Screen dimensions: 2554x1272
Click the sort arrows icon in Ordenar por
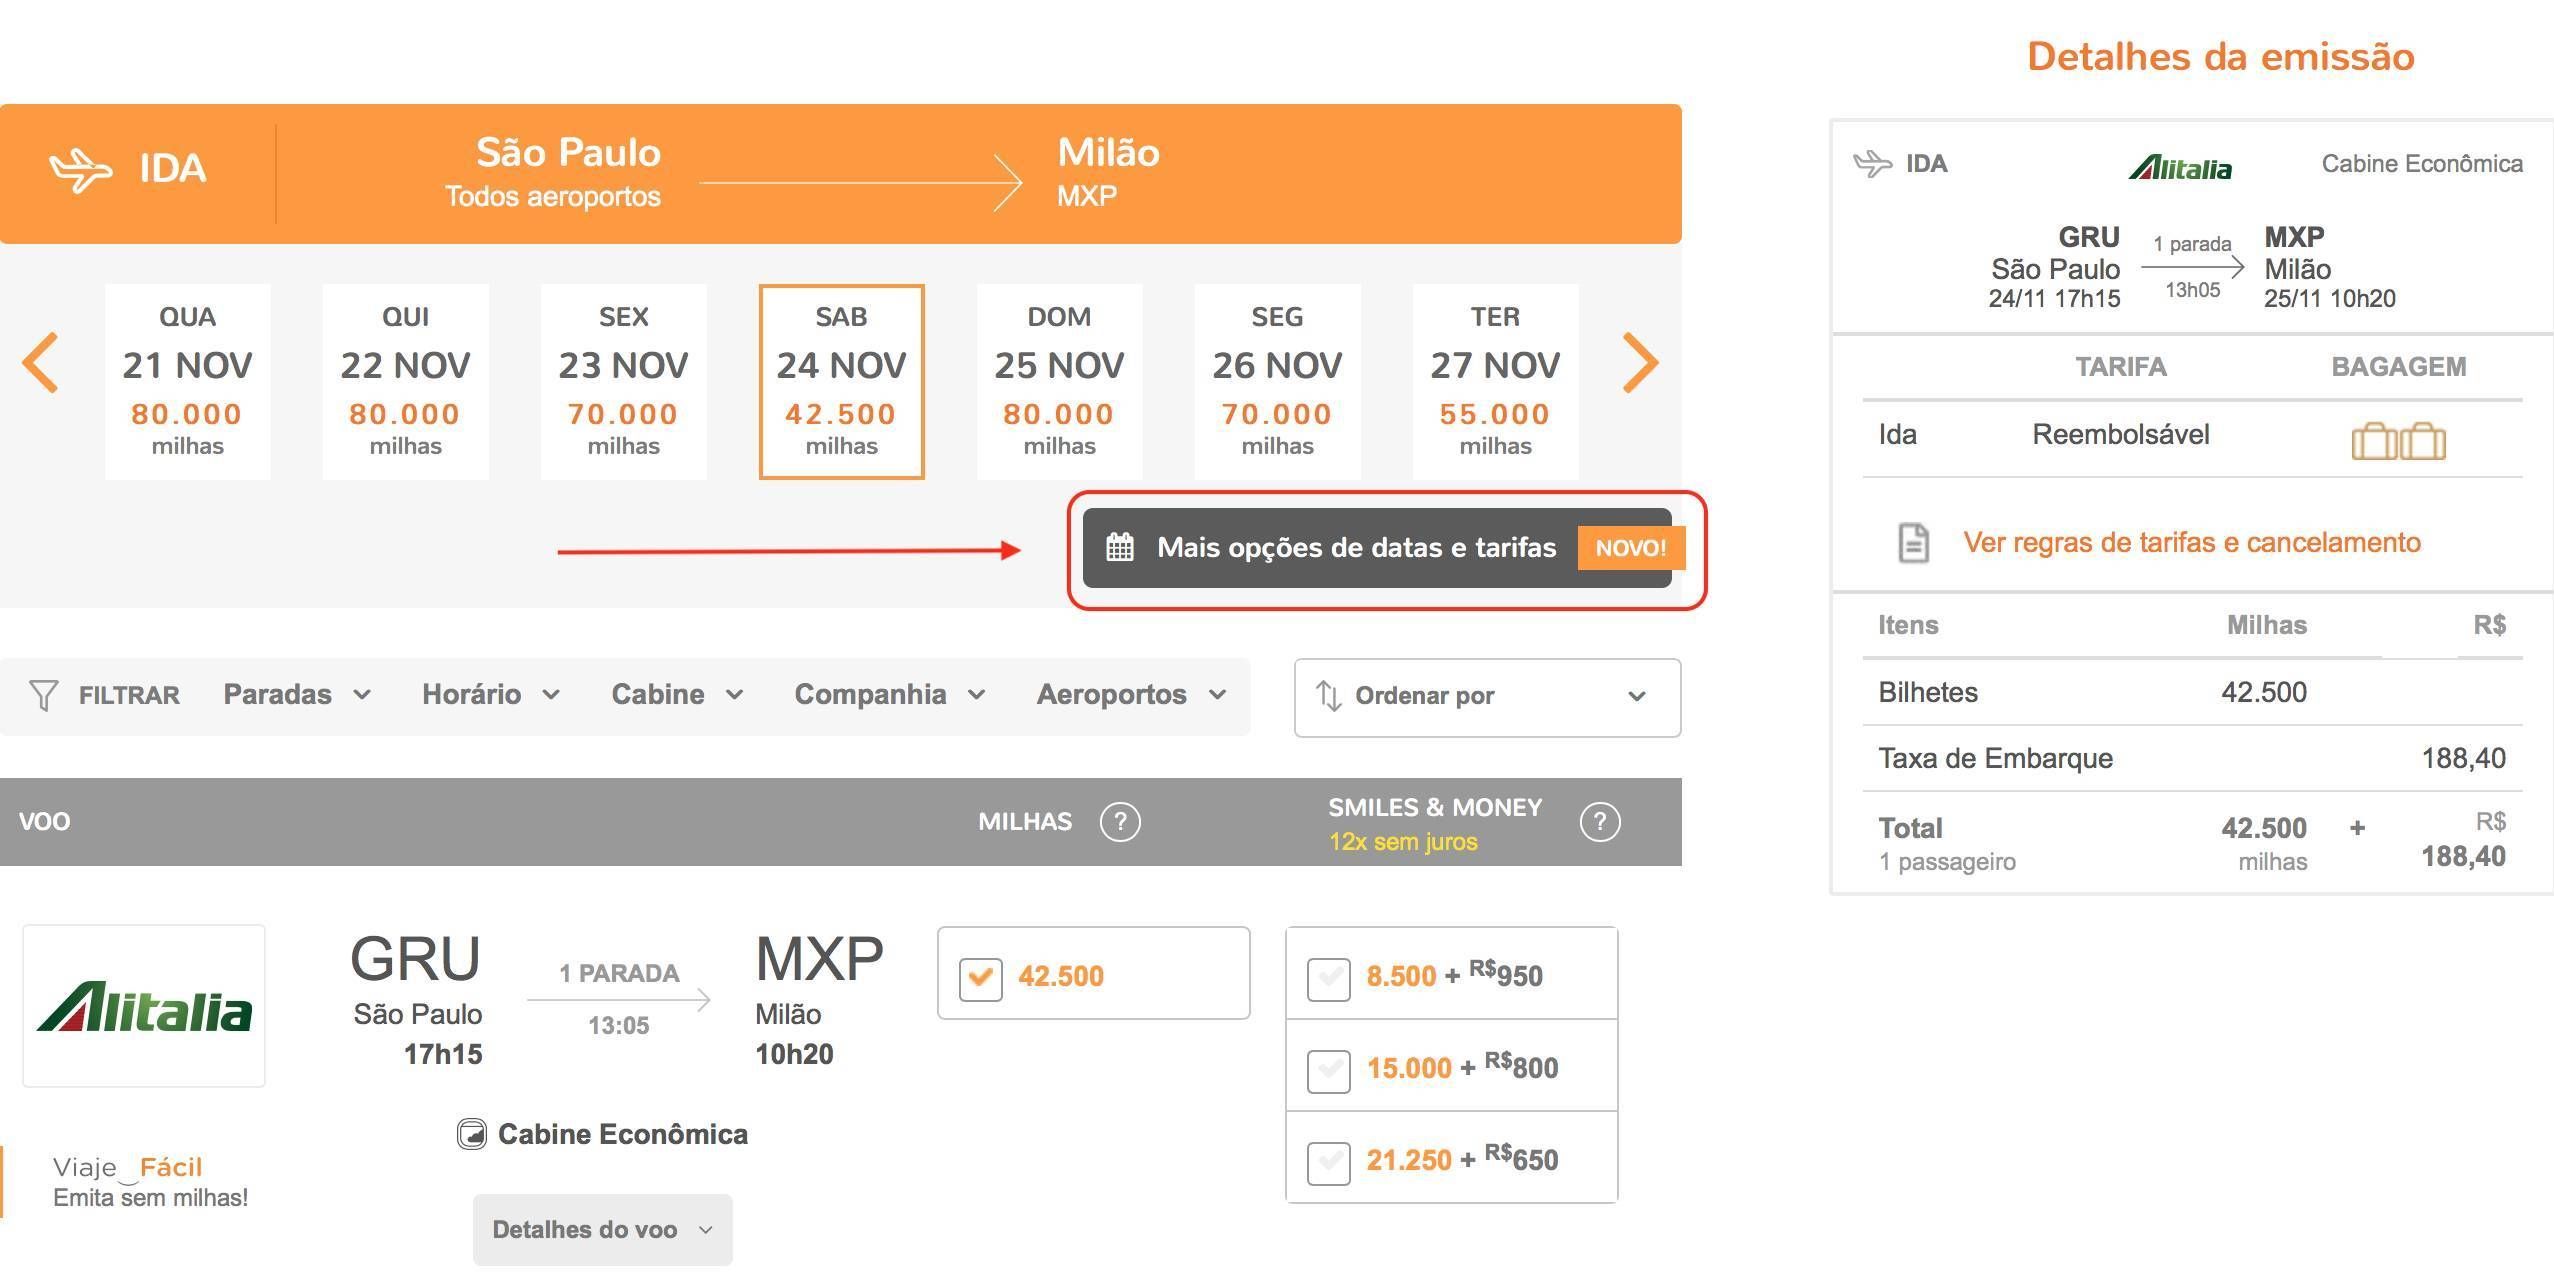pos(1328,695)
